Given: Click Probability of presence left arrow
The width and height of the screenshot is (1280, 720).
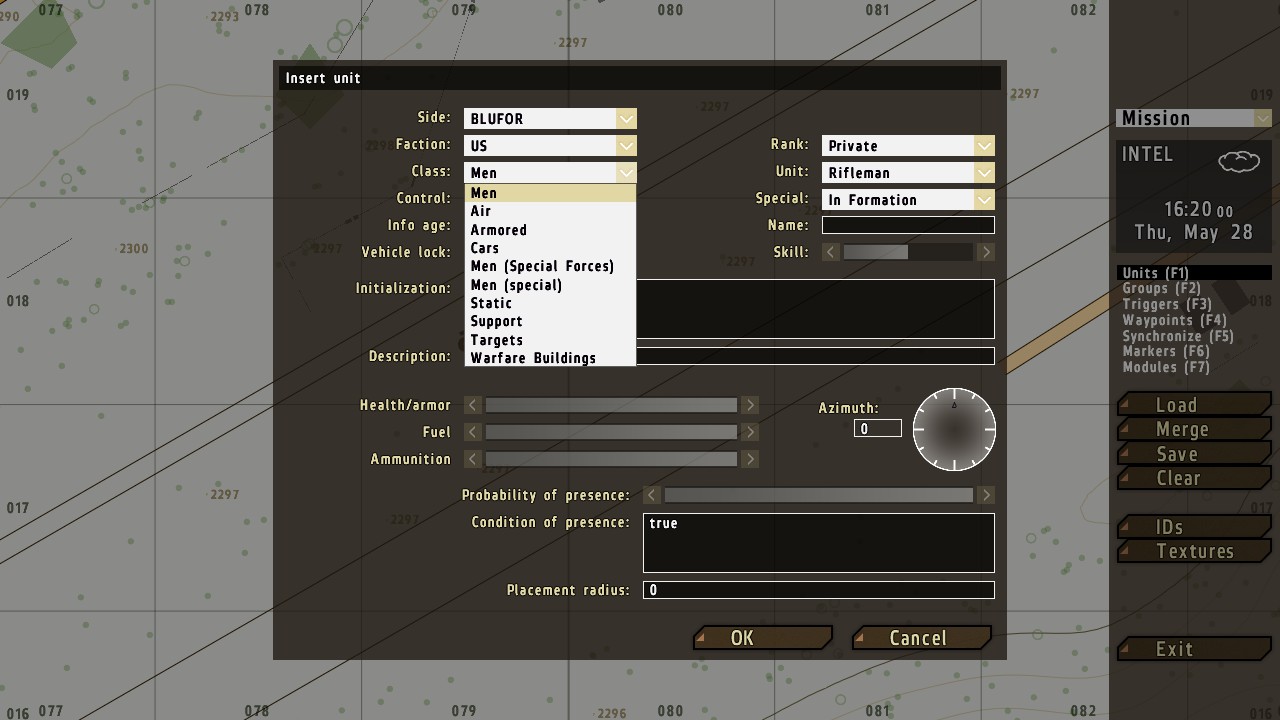Looking at the screenshot, I should tap(652, 495).
